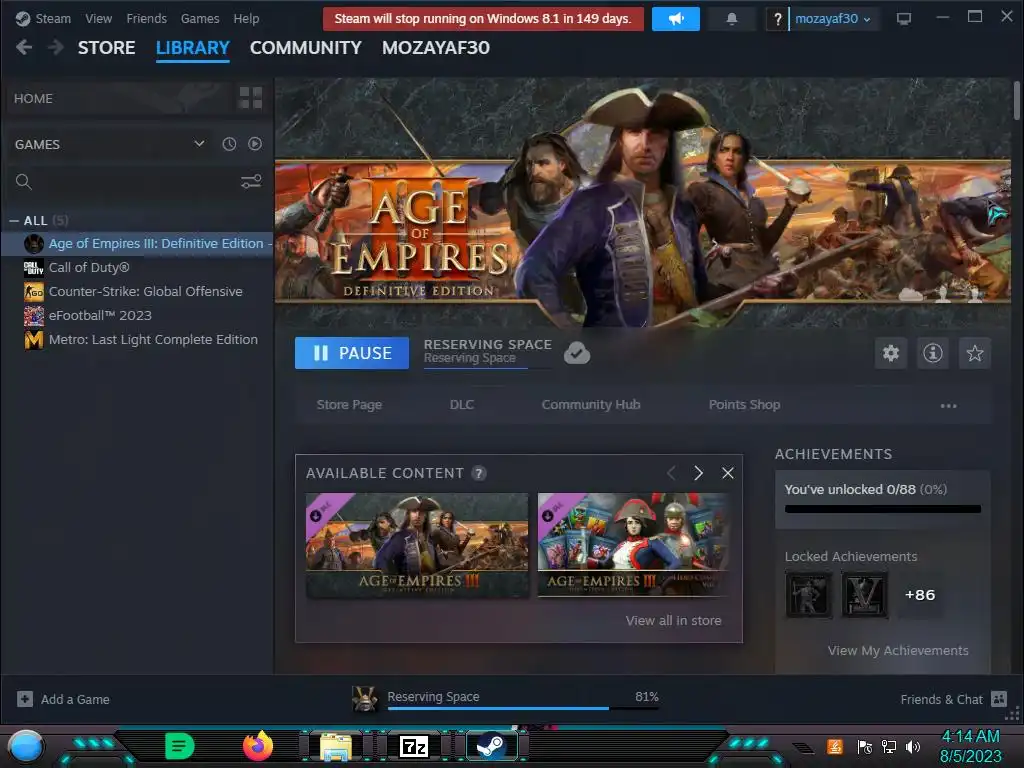Show next available content with right chevron
Viewport: 1024px width, 768px height.
point(698,473)
